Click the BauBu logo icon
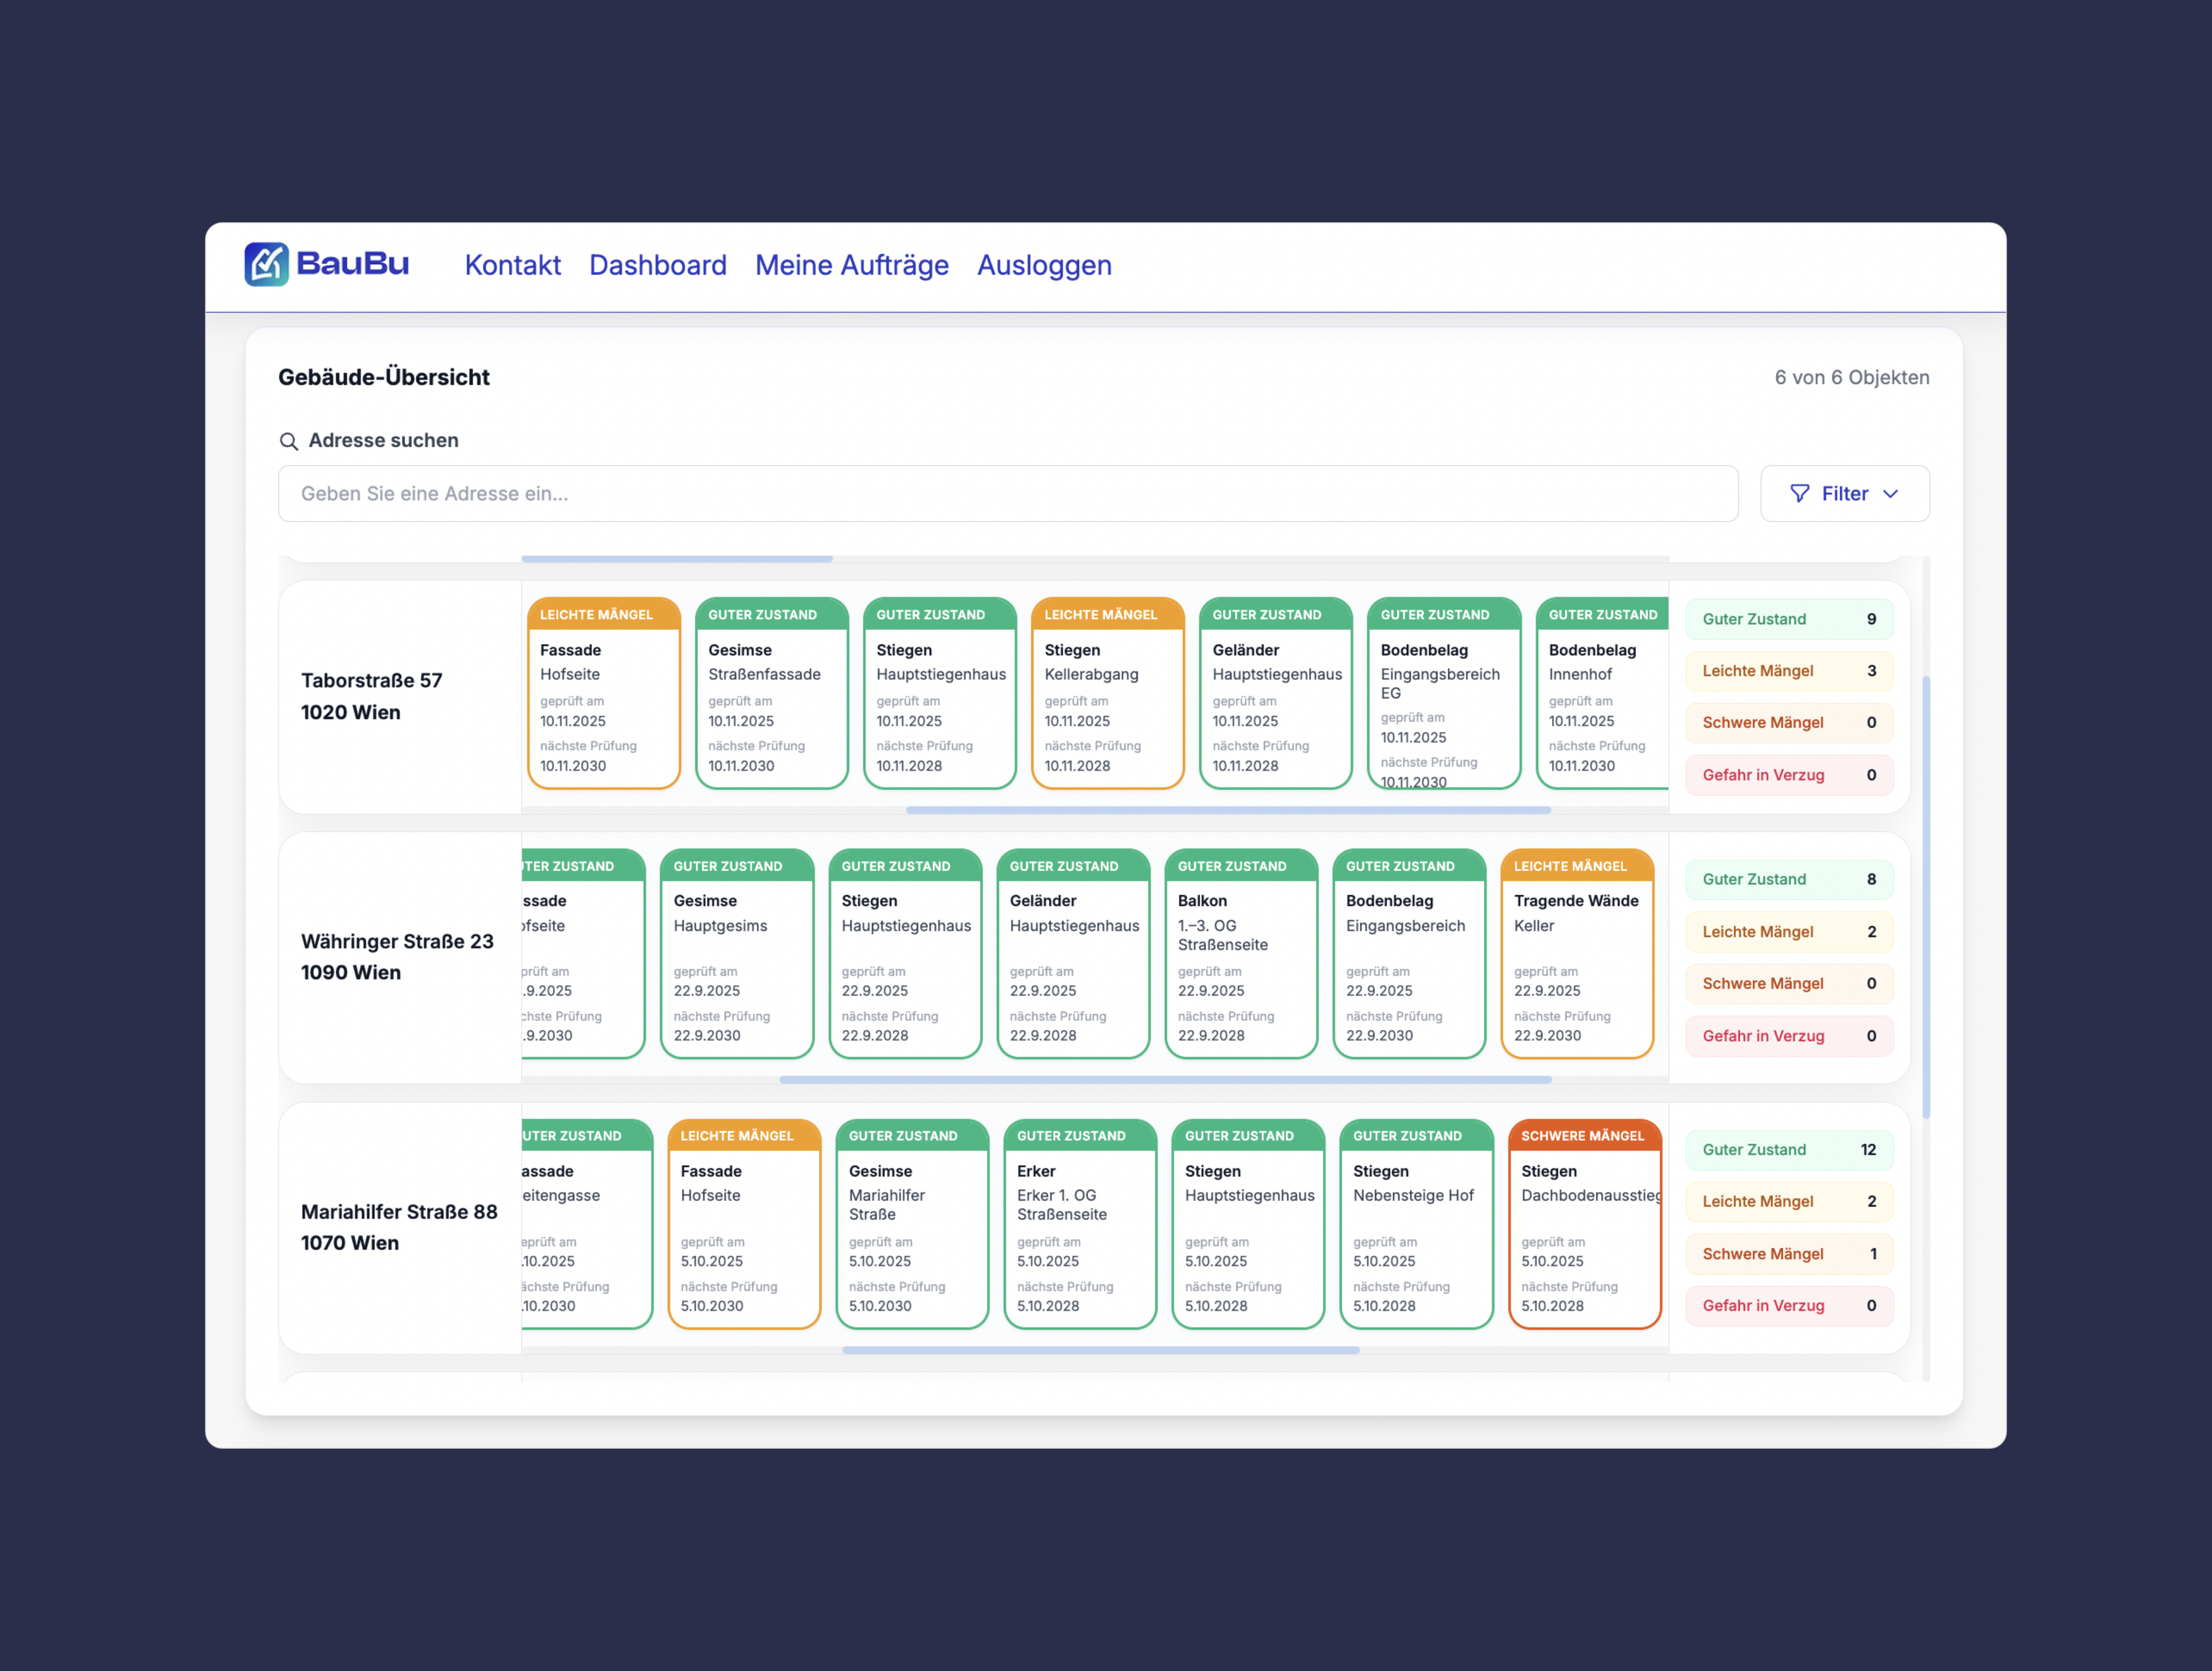 pyautogui.click(x=266, y=264)
